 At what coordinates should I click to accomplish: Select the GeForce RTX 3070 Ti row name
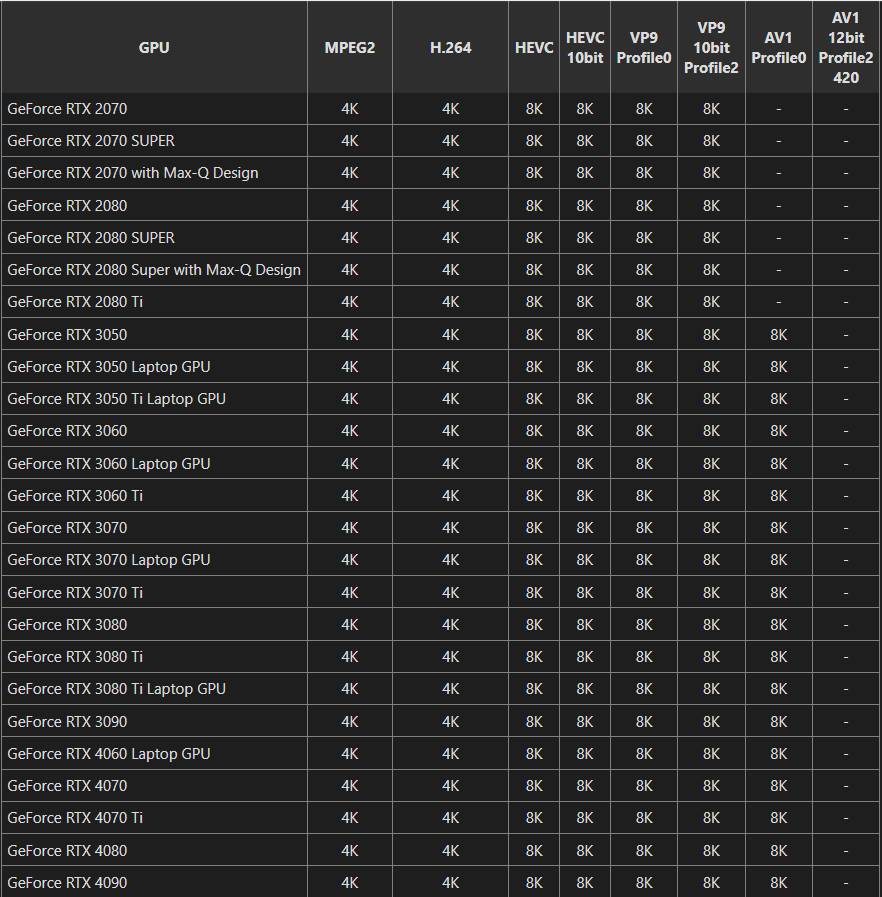click(x=75, y=592)
